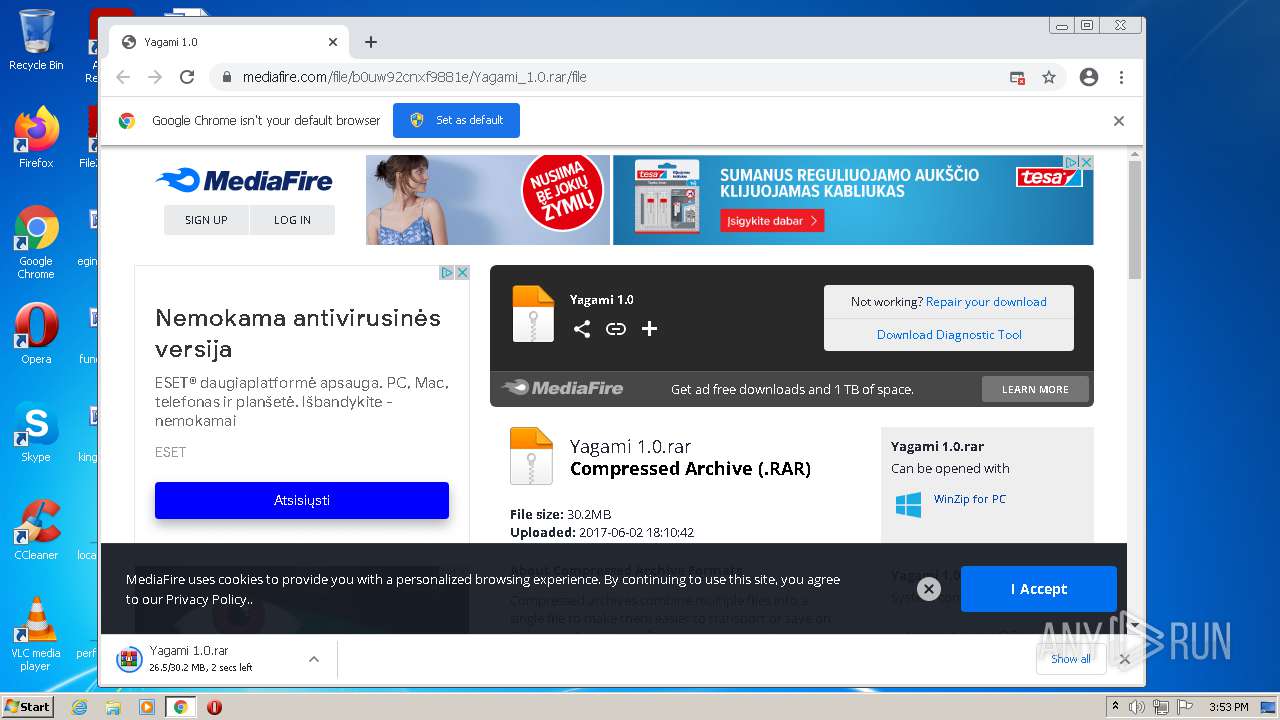
Task: Click the scrollbar up arrow
Action: tap(1135, 154)
